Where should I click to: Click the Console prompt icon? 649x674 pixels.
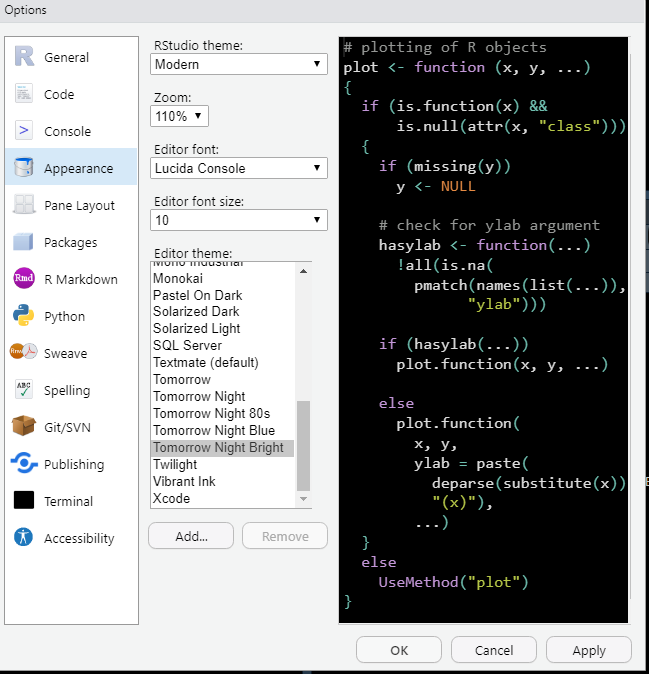click(x=24, y=130)
